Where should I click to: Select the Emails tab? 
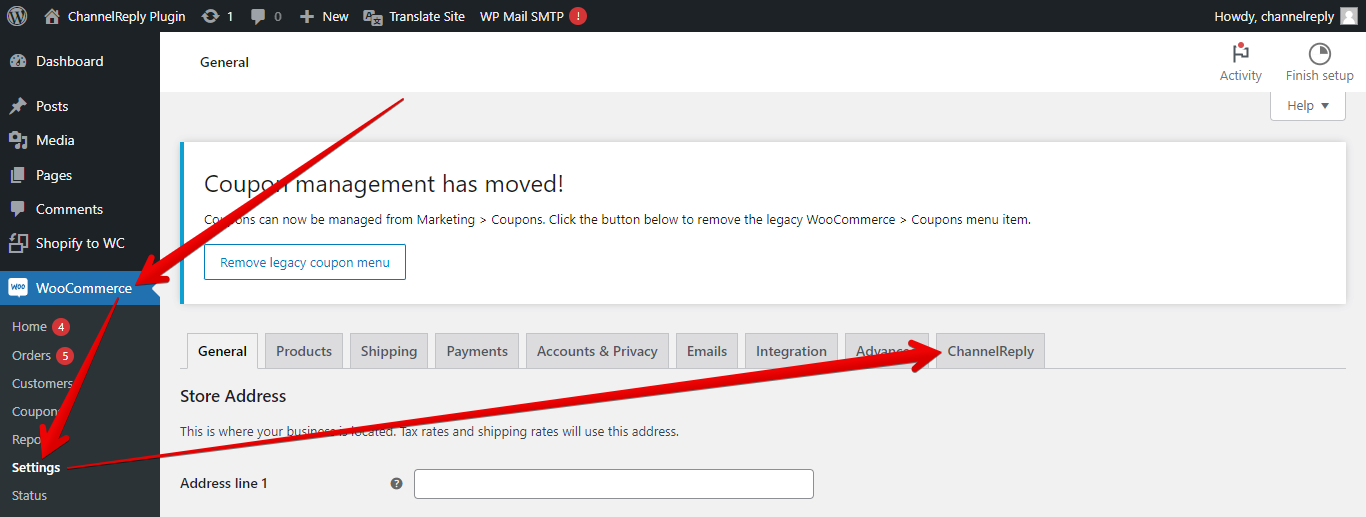(x=707, y=351)
